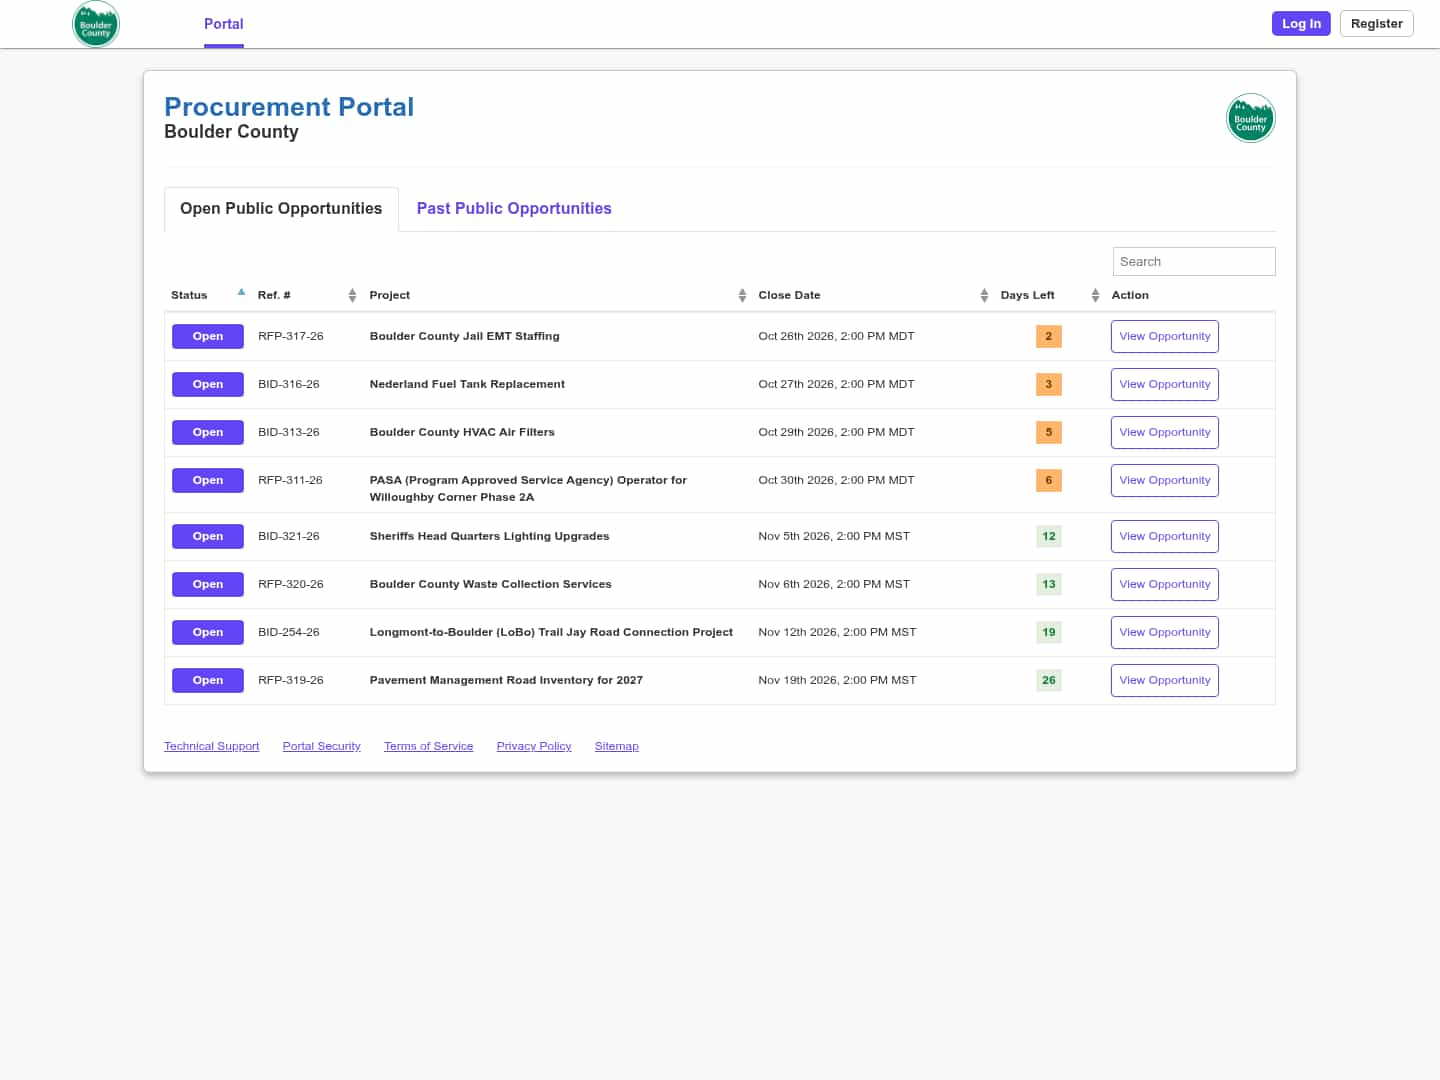This screenshot has width=1440, height=1080.
Task: Focus the Search input field
Action: [1194, 261]
